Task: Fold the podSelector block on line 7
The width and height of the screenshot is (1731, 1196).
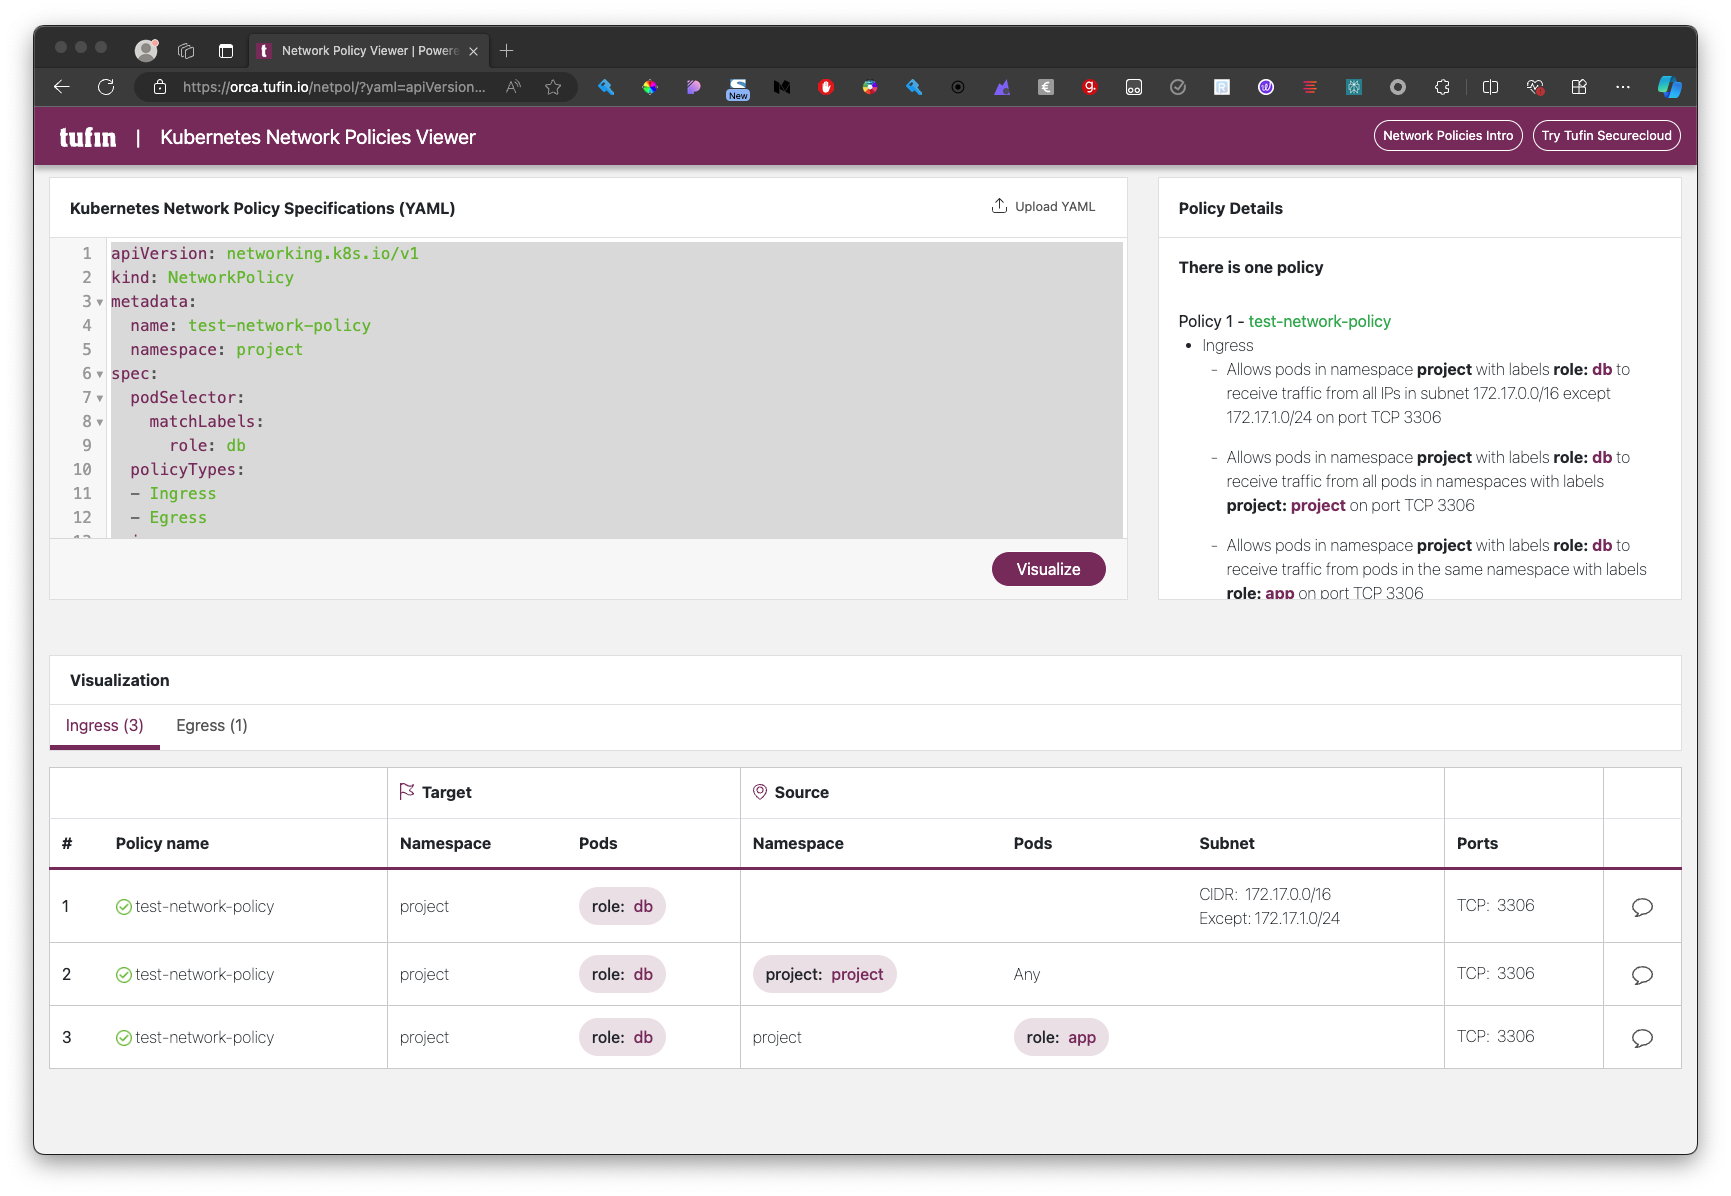Action: [100, 398]
